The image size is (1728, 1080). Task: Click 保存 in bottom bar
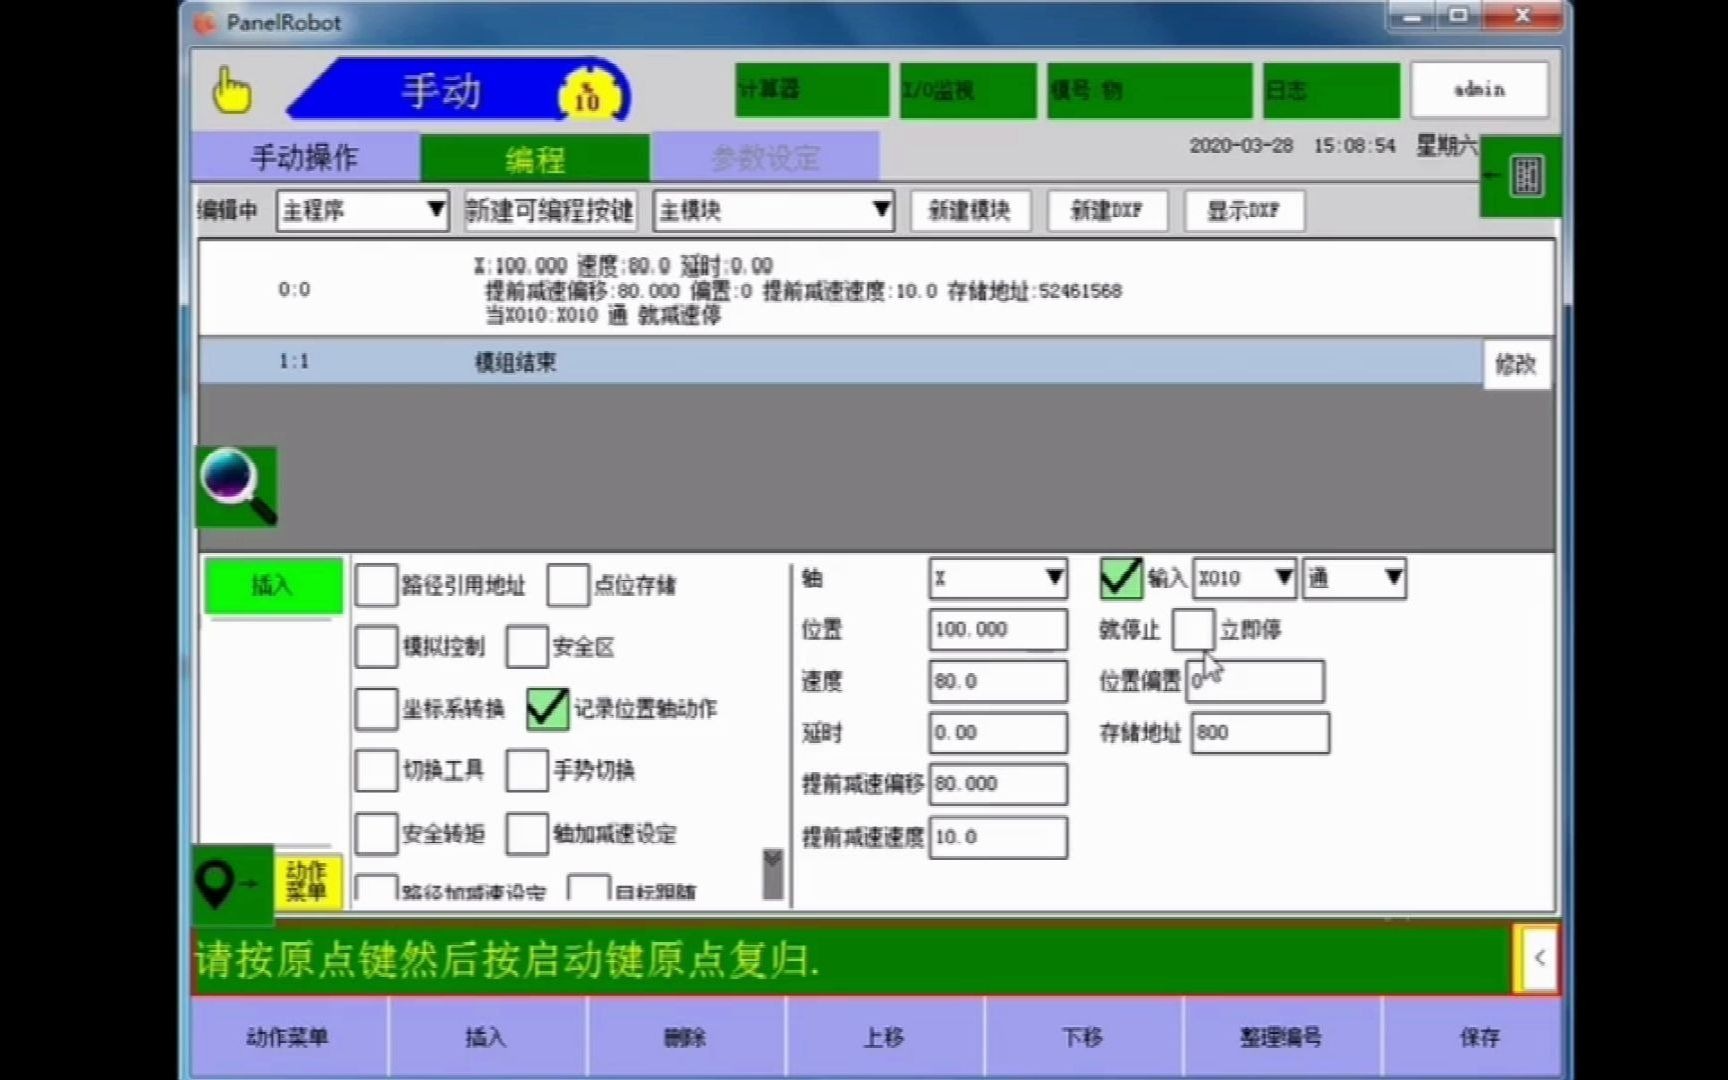coord(1471,1037)
